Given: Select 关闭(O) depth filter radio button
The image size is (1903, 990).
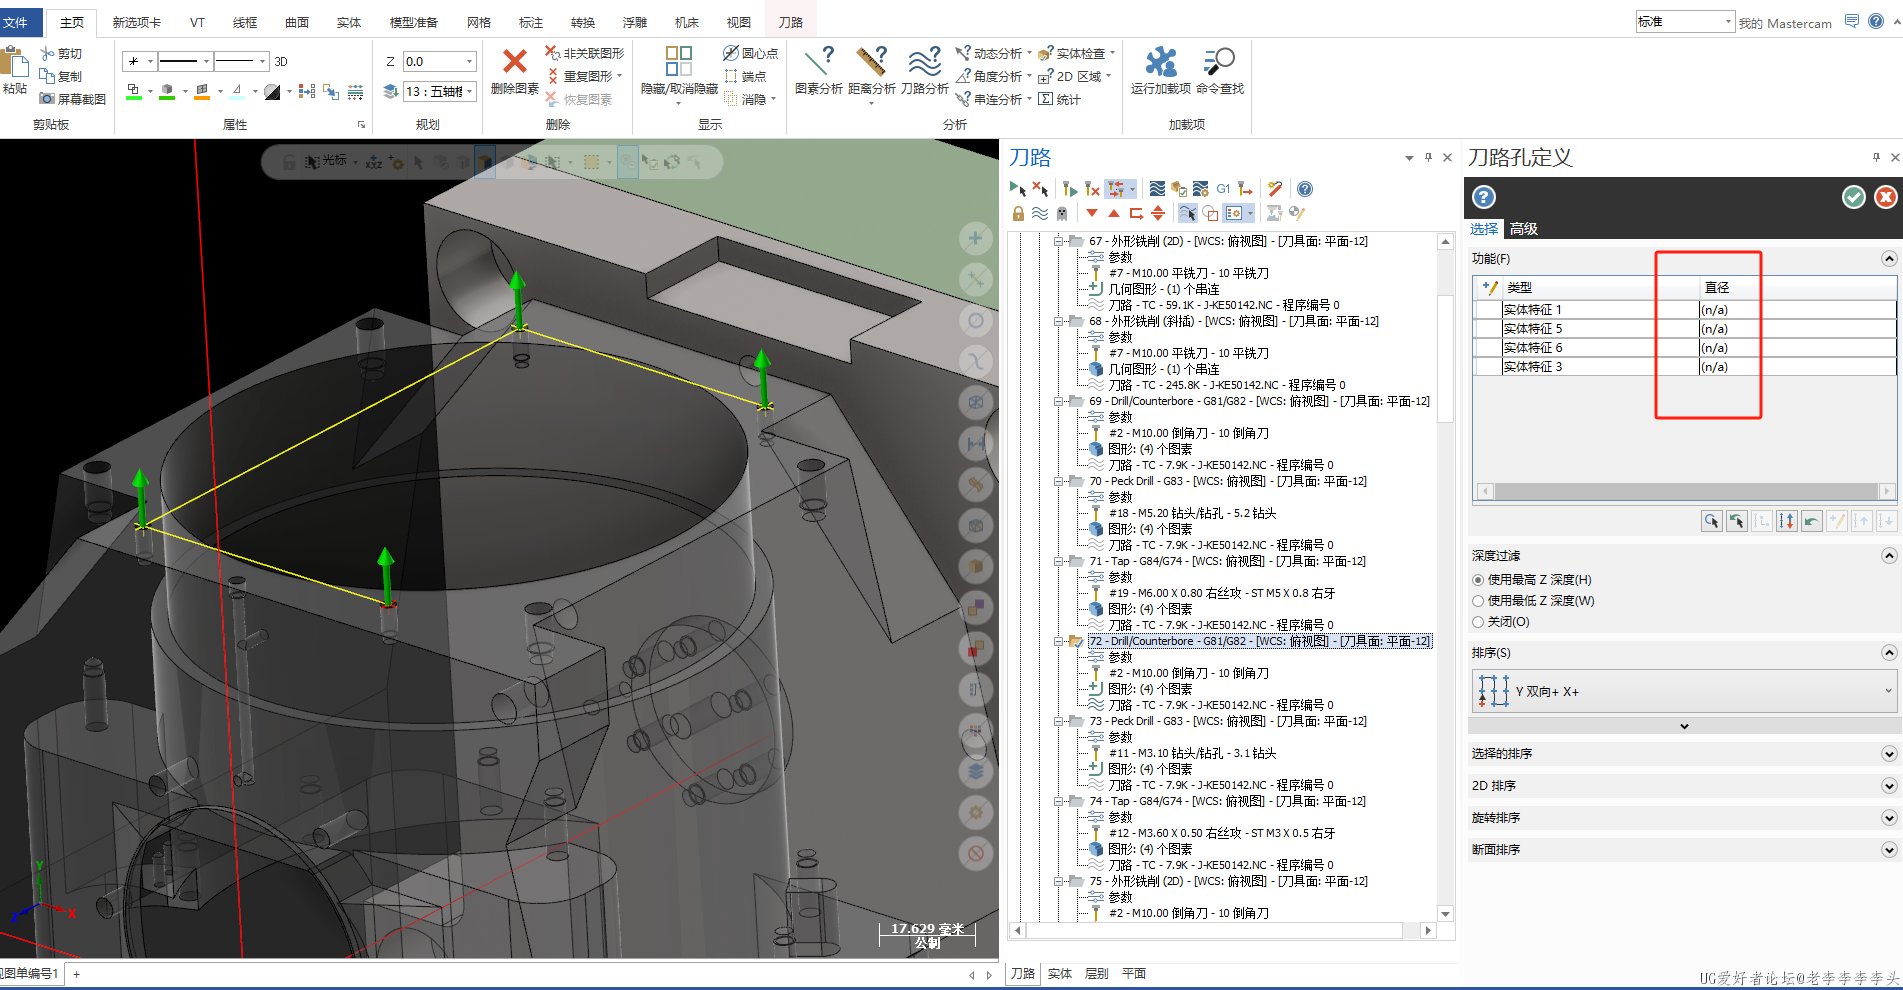Looking at the screenshot, I should pyautogui.click(x=1478, y=622).
